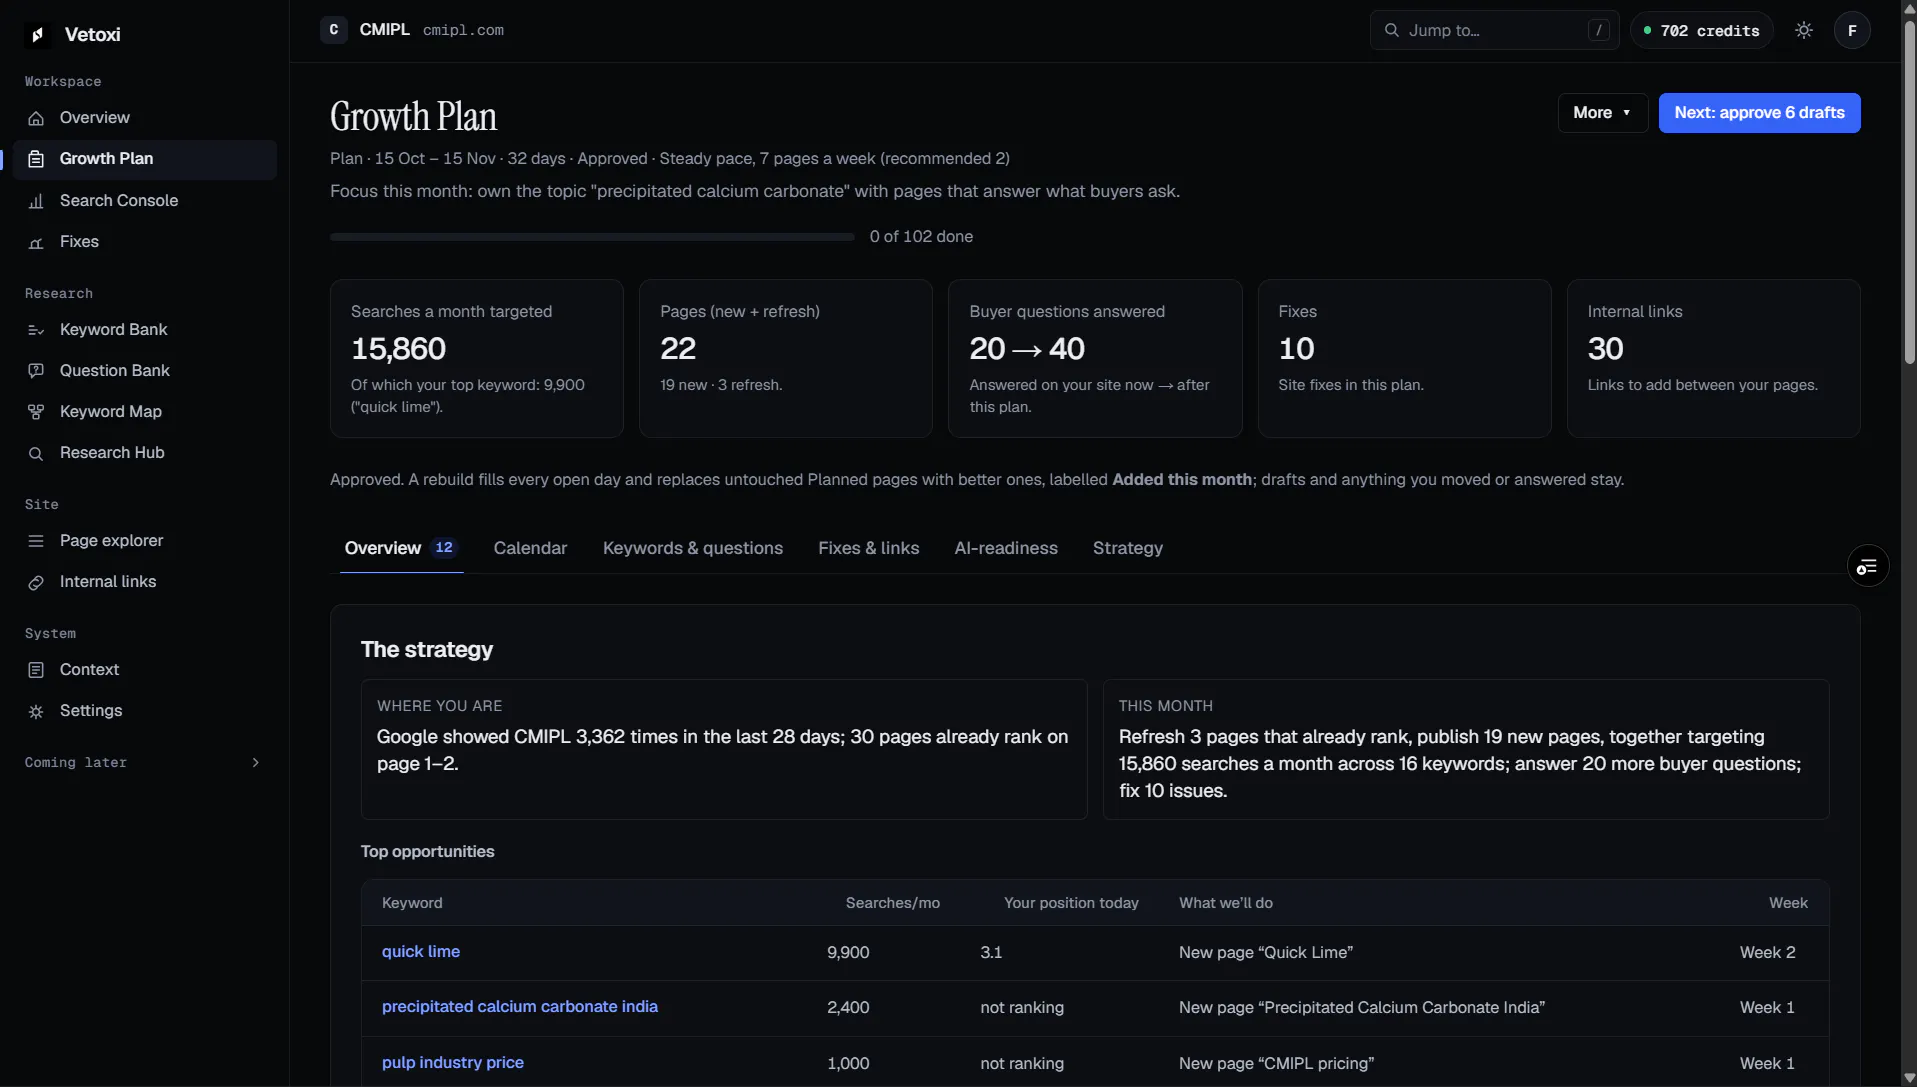Open the AI-readiness tab
Screen dimensions: 1917x1087
click(1006, 548)
